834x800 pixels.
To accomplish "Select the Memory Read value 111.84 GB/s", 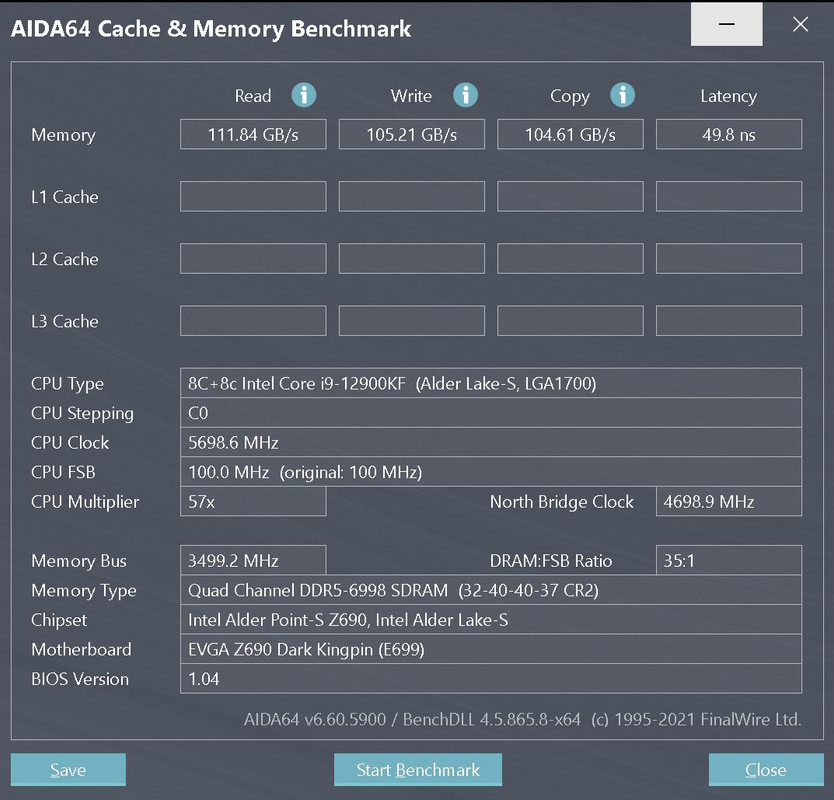I will (253, 134).
